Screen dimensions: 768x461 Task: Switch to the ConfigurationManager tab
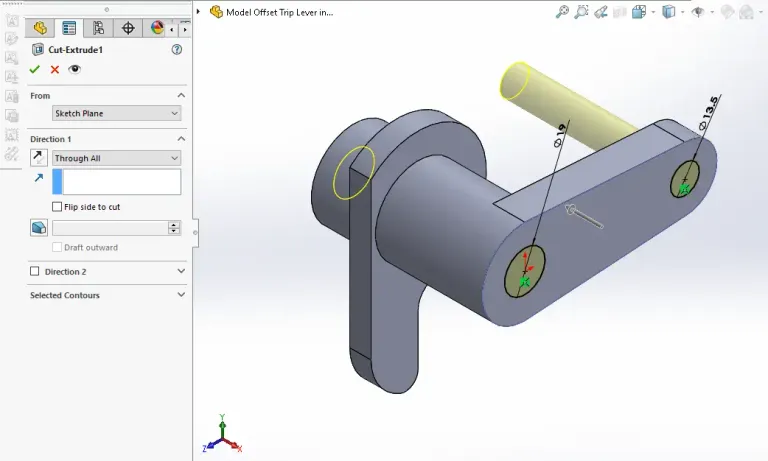coord(98,28)
